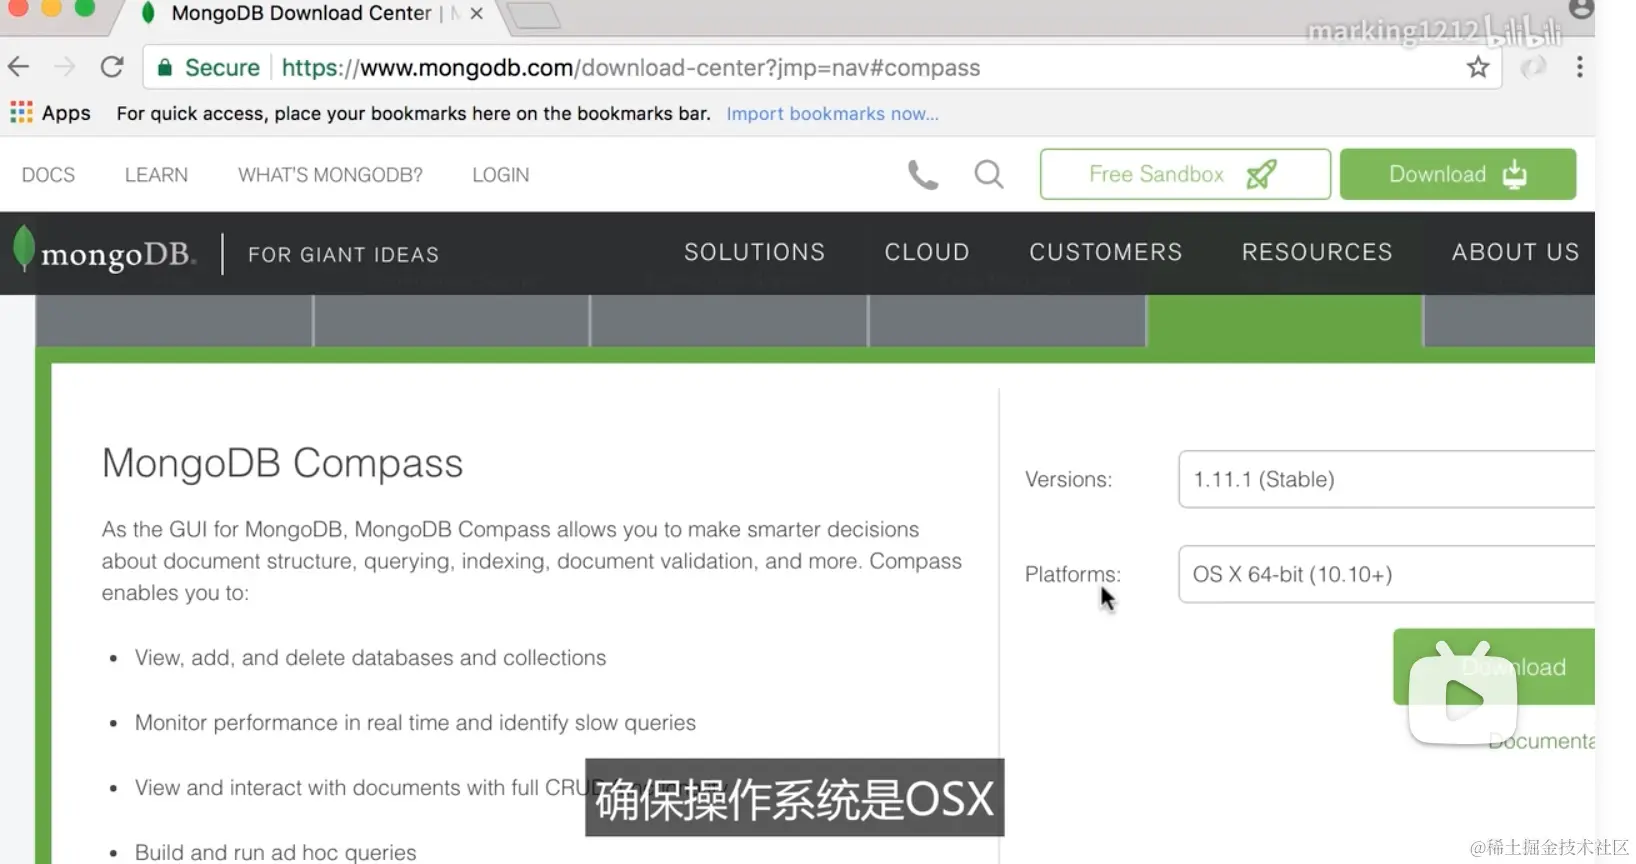
Task: Open a new browser tab
Action: tap(533, 15)
